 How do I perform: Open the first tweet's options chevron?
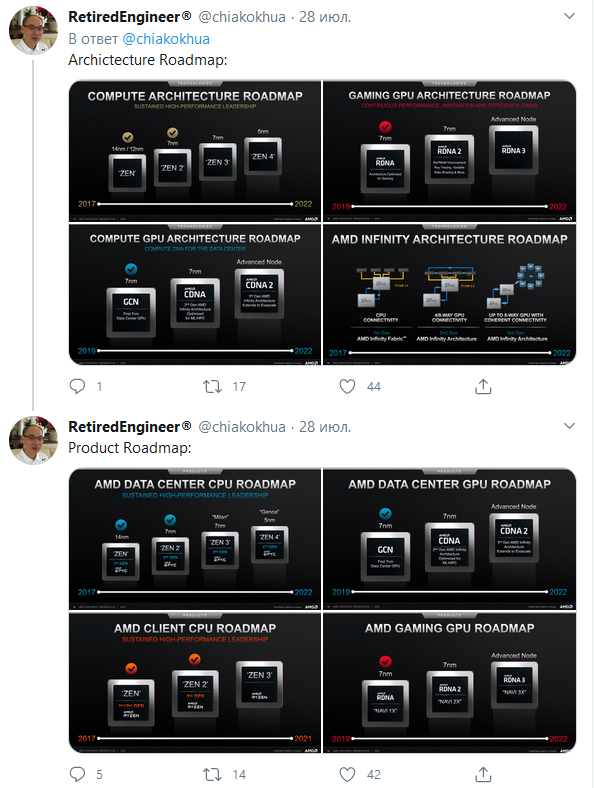tap(569, 16)
